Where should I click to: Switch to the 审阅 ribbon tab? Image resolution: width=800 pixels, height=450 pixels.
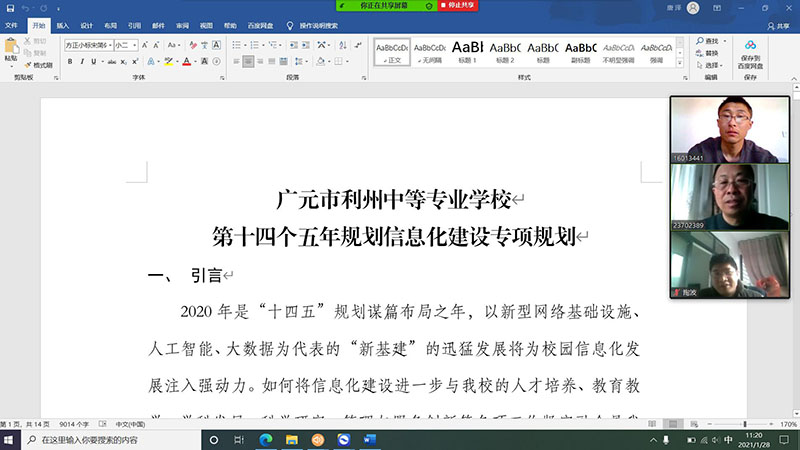(182, 25)
